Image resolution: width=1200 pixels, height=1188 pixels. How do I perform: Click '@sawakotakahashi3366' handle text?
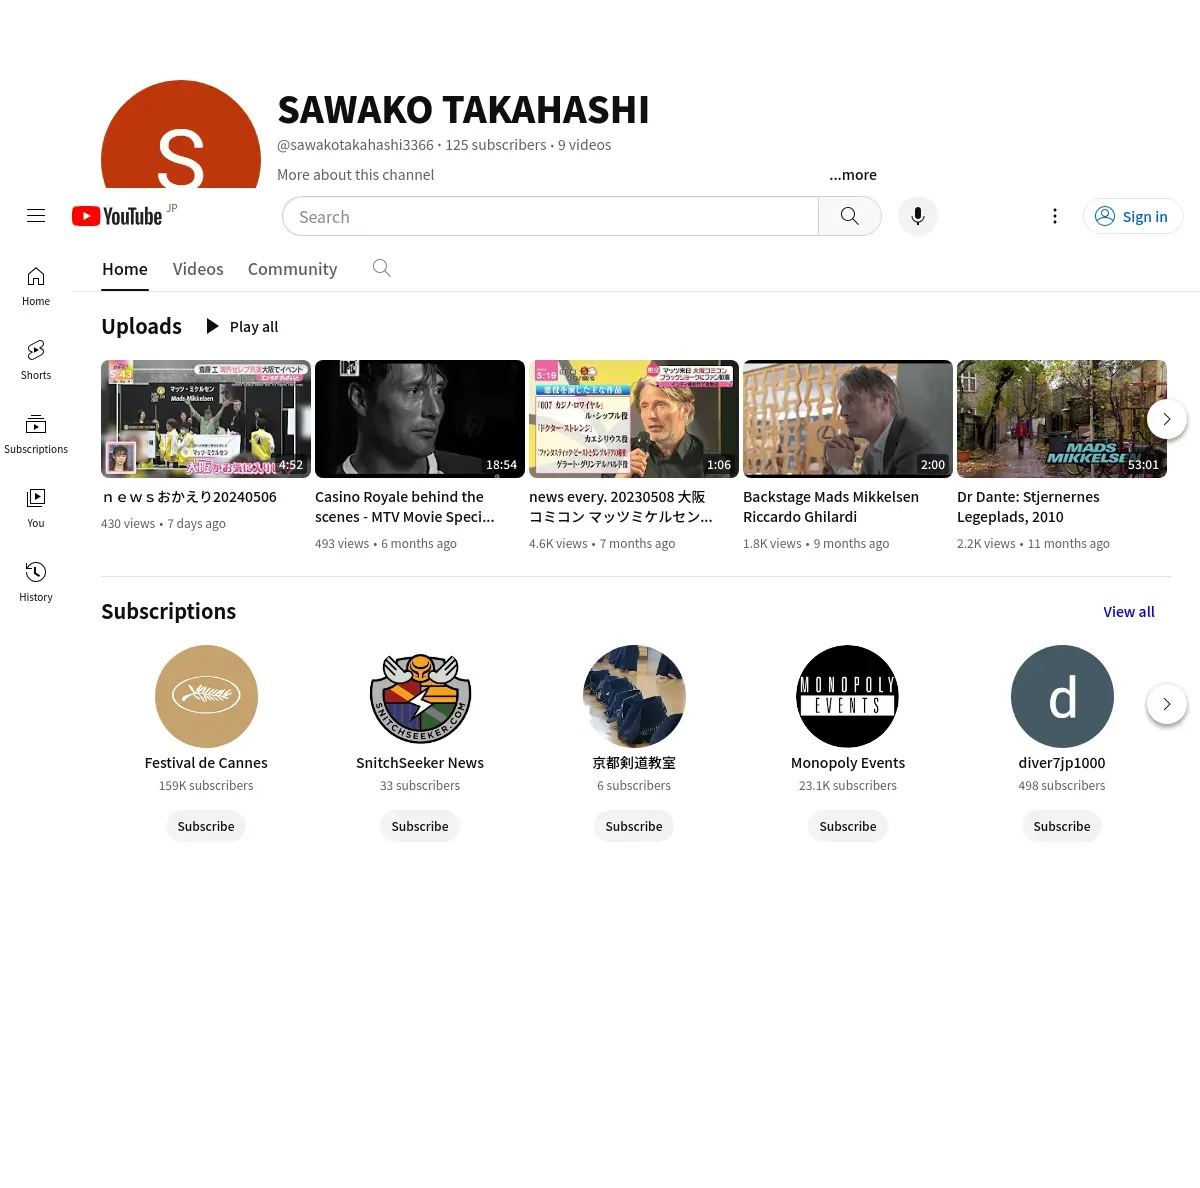click(355, 145)
